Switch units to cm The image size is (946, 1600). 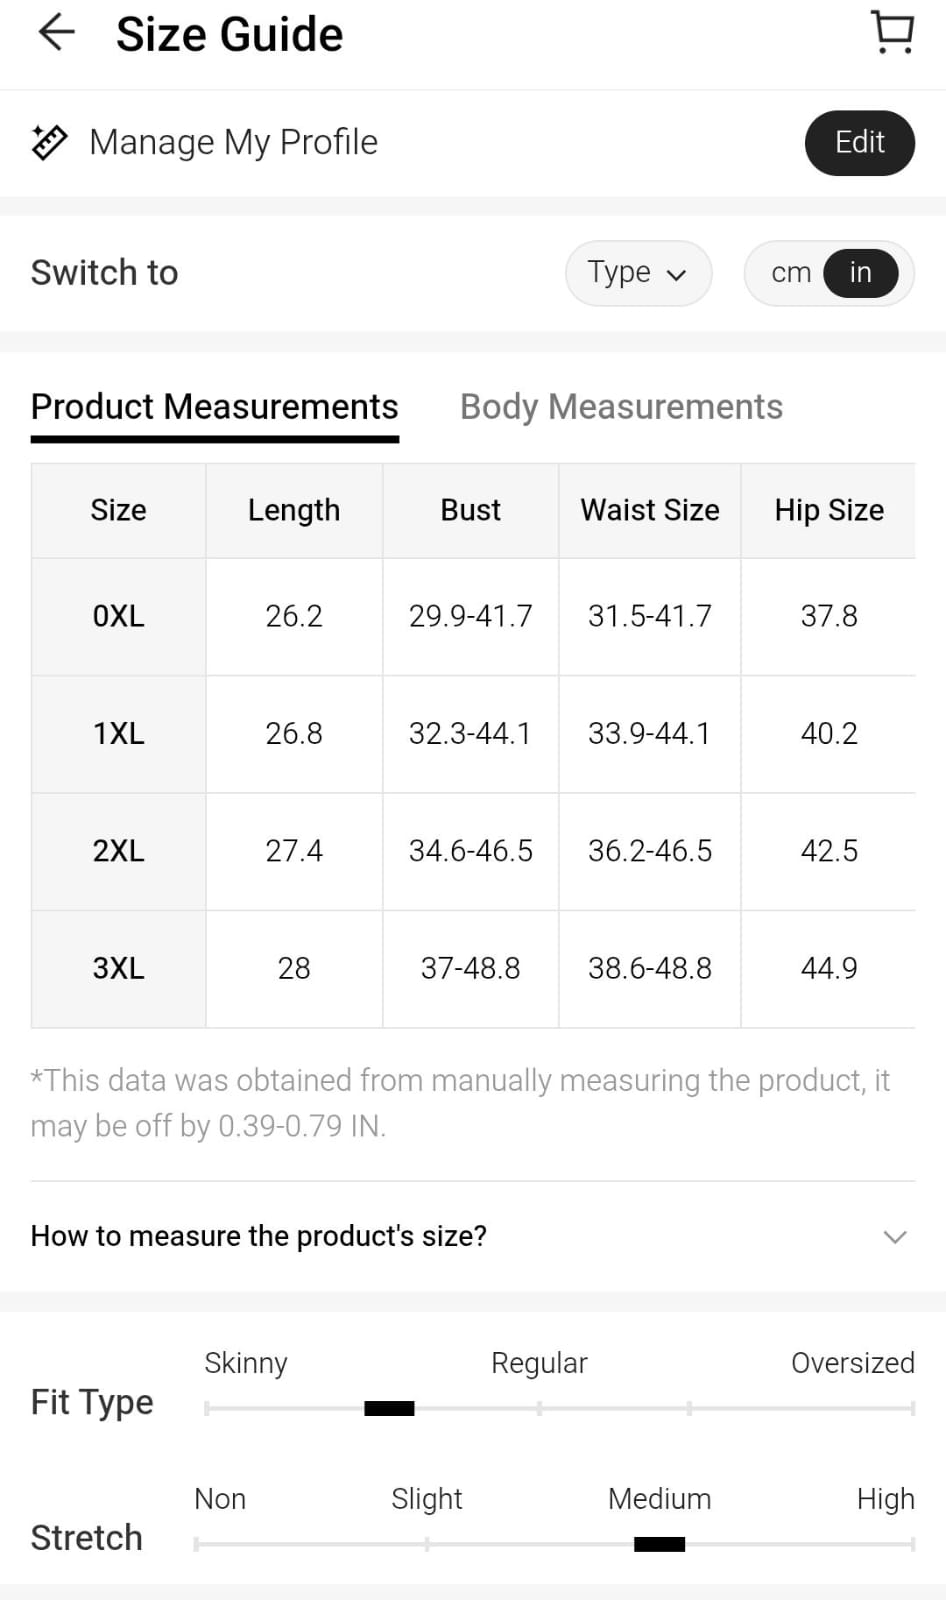(x=790, y=273)
